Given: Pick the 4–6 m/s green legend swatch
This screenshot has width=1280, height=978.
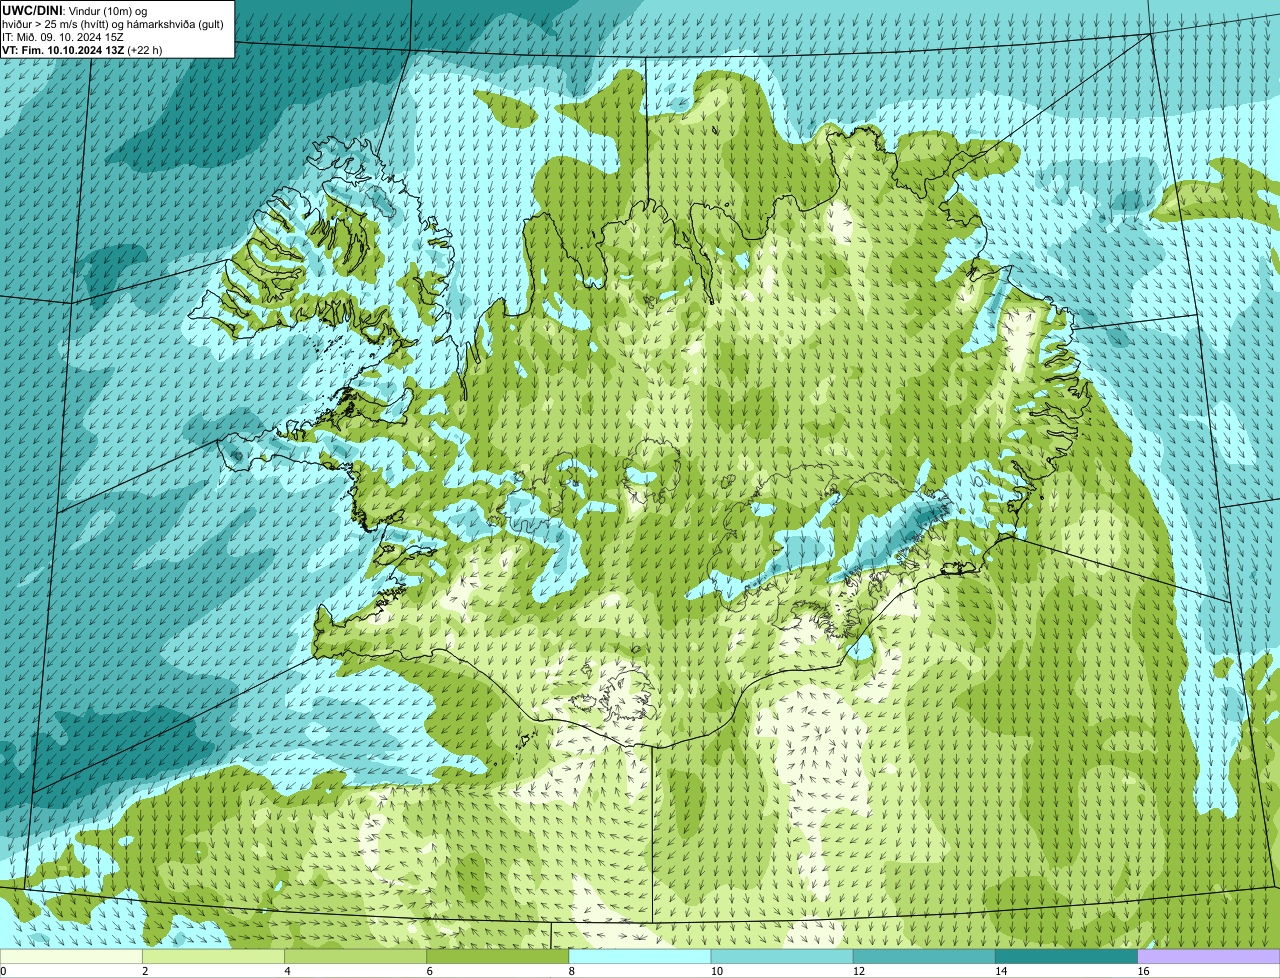Looking at the screenshot, I should [x=355, y=956].
